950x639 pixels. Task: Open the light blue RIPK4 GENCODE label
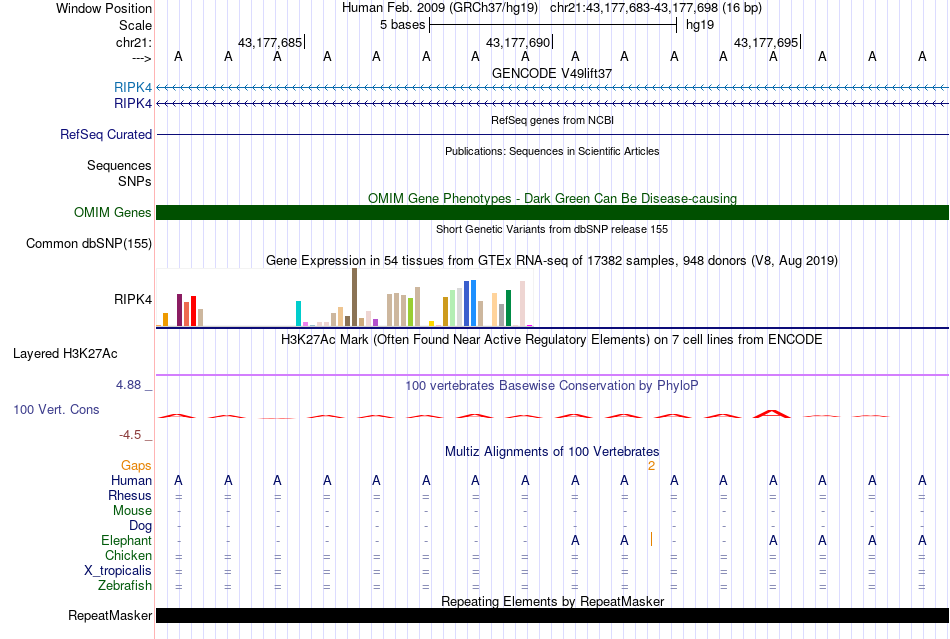pyautogui.click(x=133, y=87)
